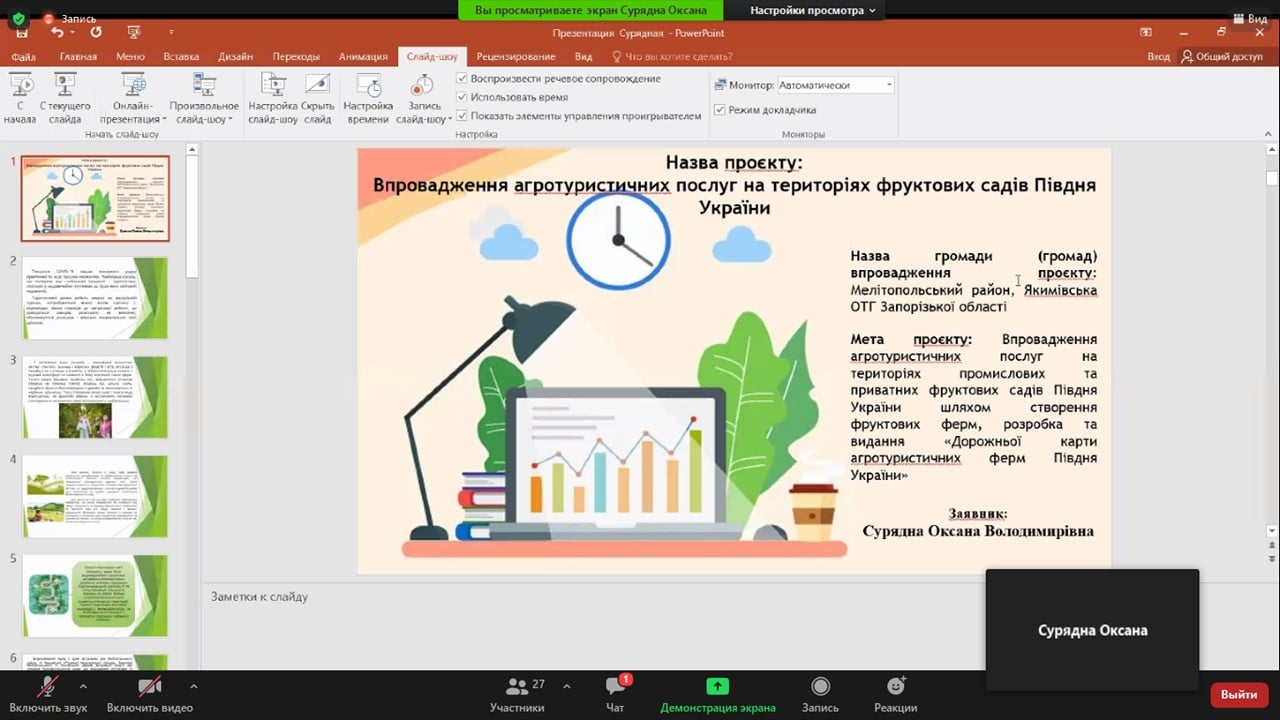Open the 'Рецензирование' ribbon tab
Screen dimensions: 1280x720
(x=515, y=57)
